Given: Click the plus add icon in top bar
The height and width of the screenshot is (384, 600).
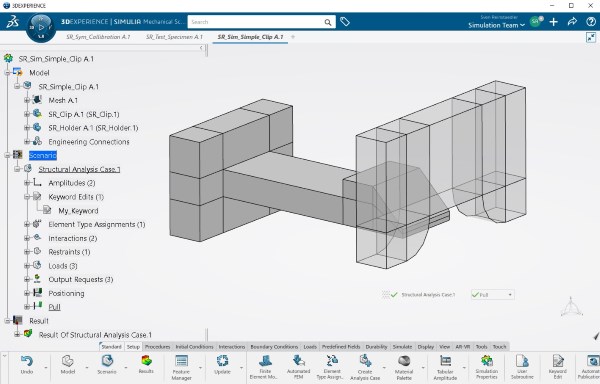Looking at the screenshot, I should pos(553,22).
